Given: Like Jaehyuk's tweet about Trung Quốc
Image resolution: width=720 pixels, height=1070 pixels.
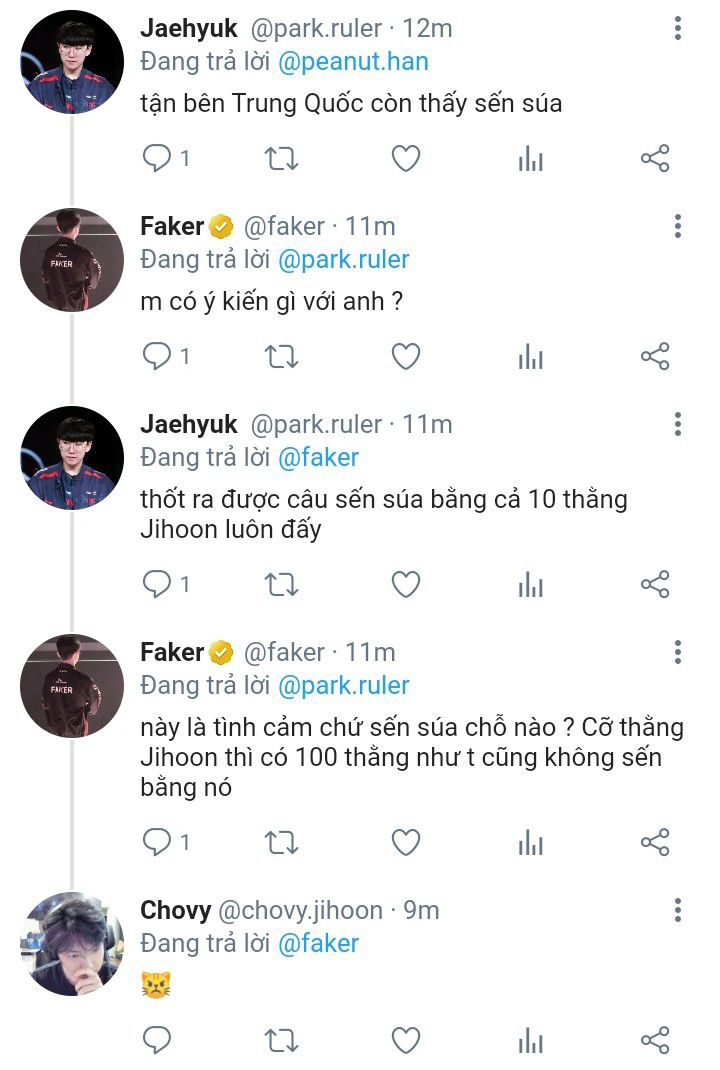Looking at the screenshot, I should click(405, 159).
